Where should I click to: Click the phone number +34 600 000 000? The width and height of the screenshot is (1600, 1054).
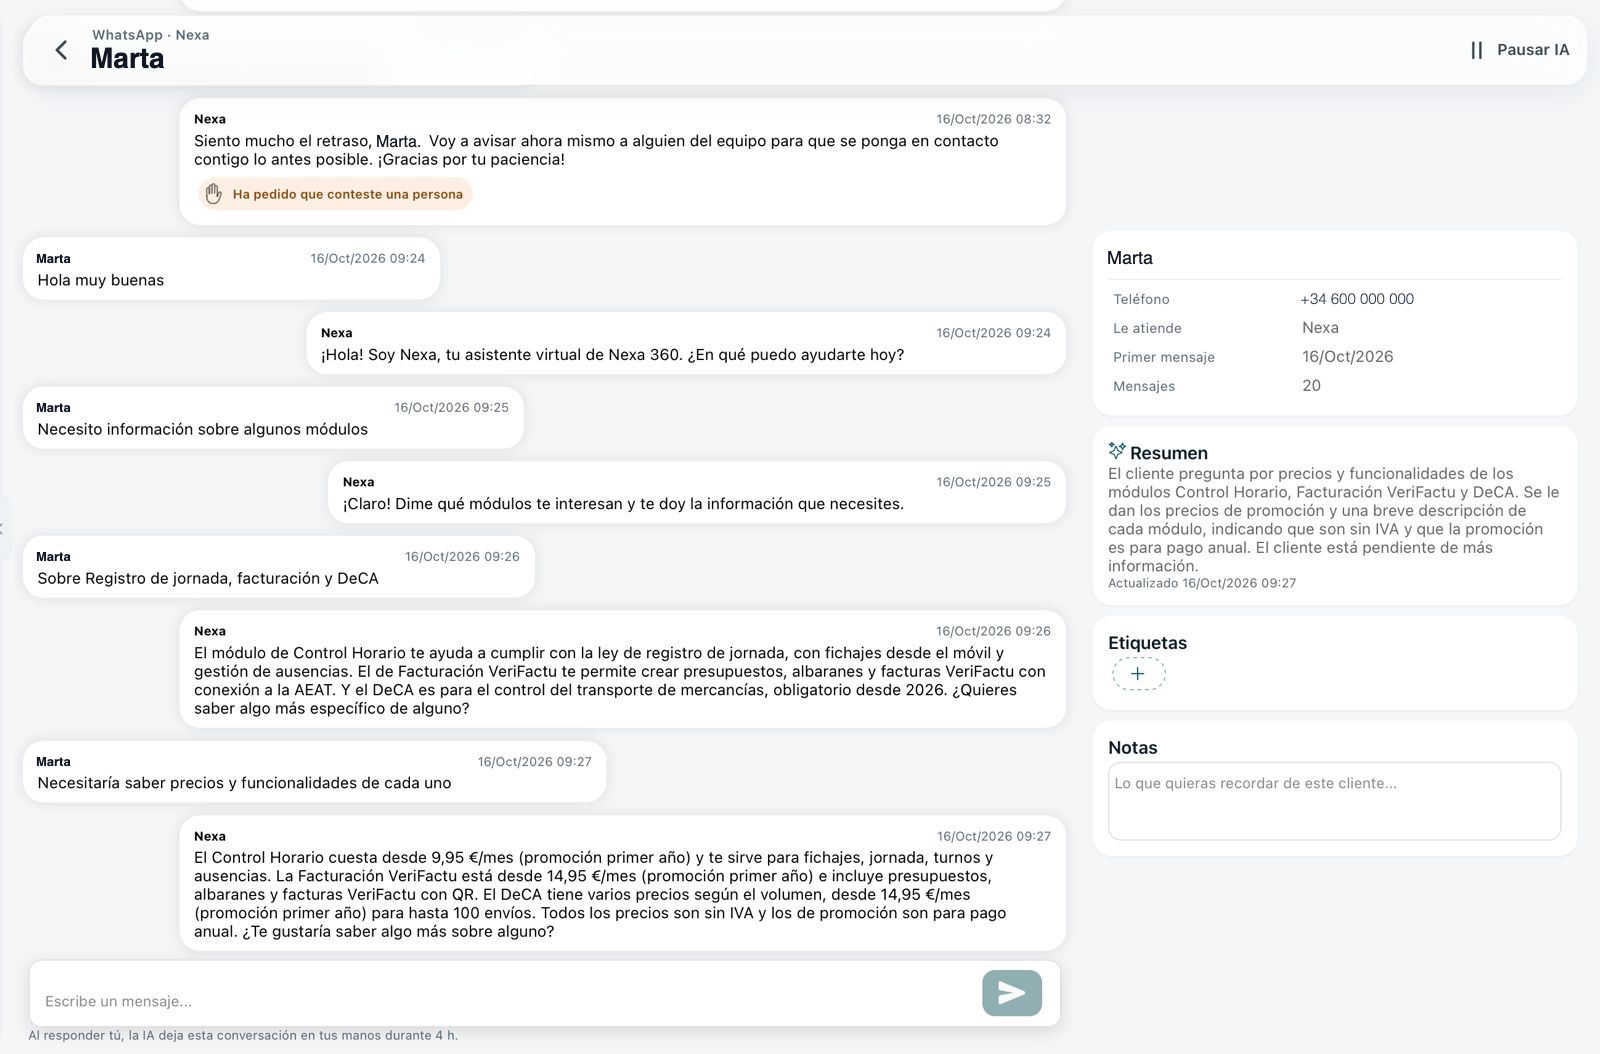(x=1357, y=299)
